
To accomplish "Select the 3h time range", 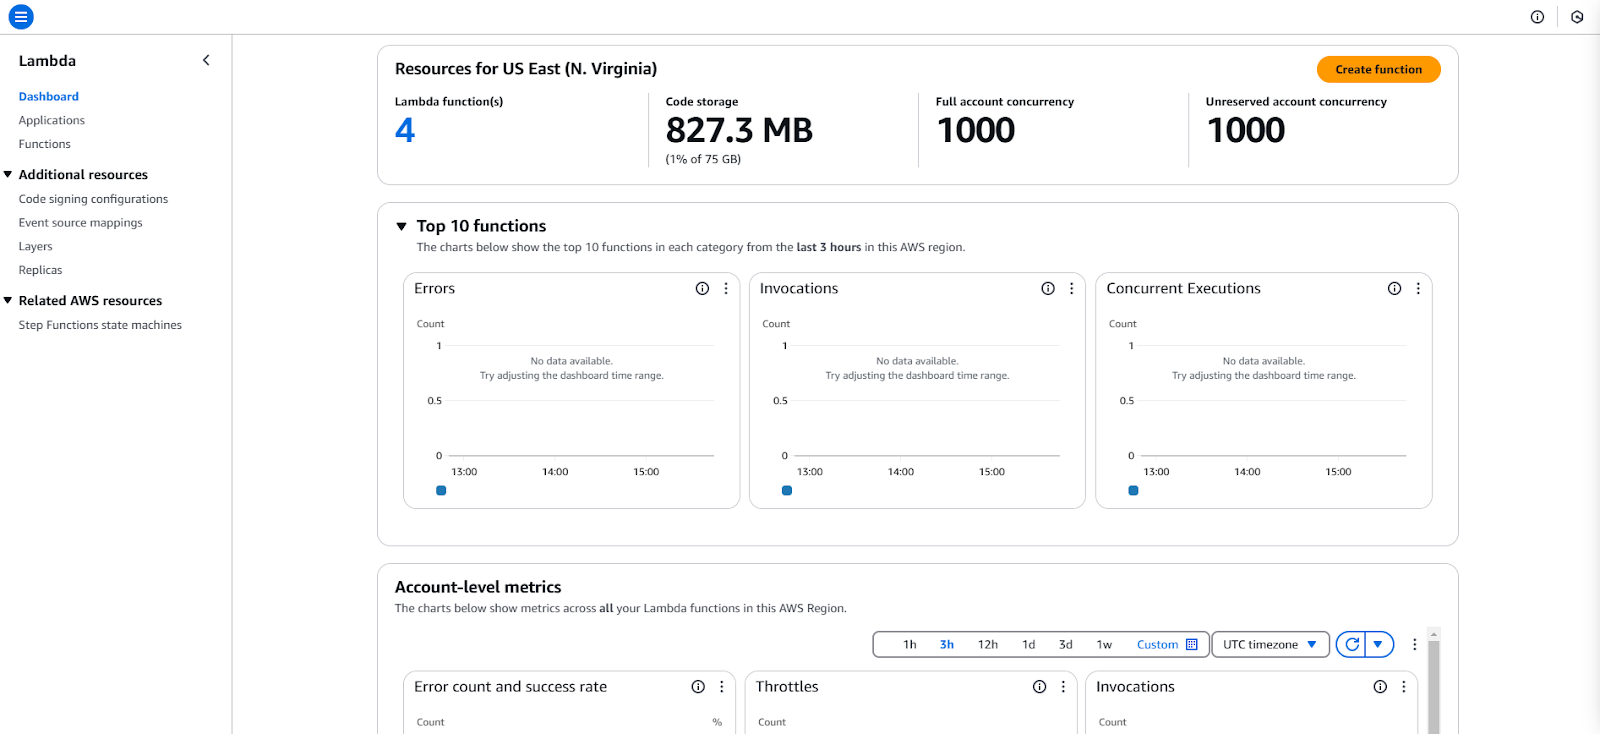I will [947, 645].
